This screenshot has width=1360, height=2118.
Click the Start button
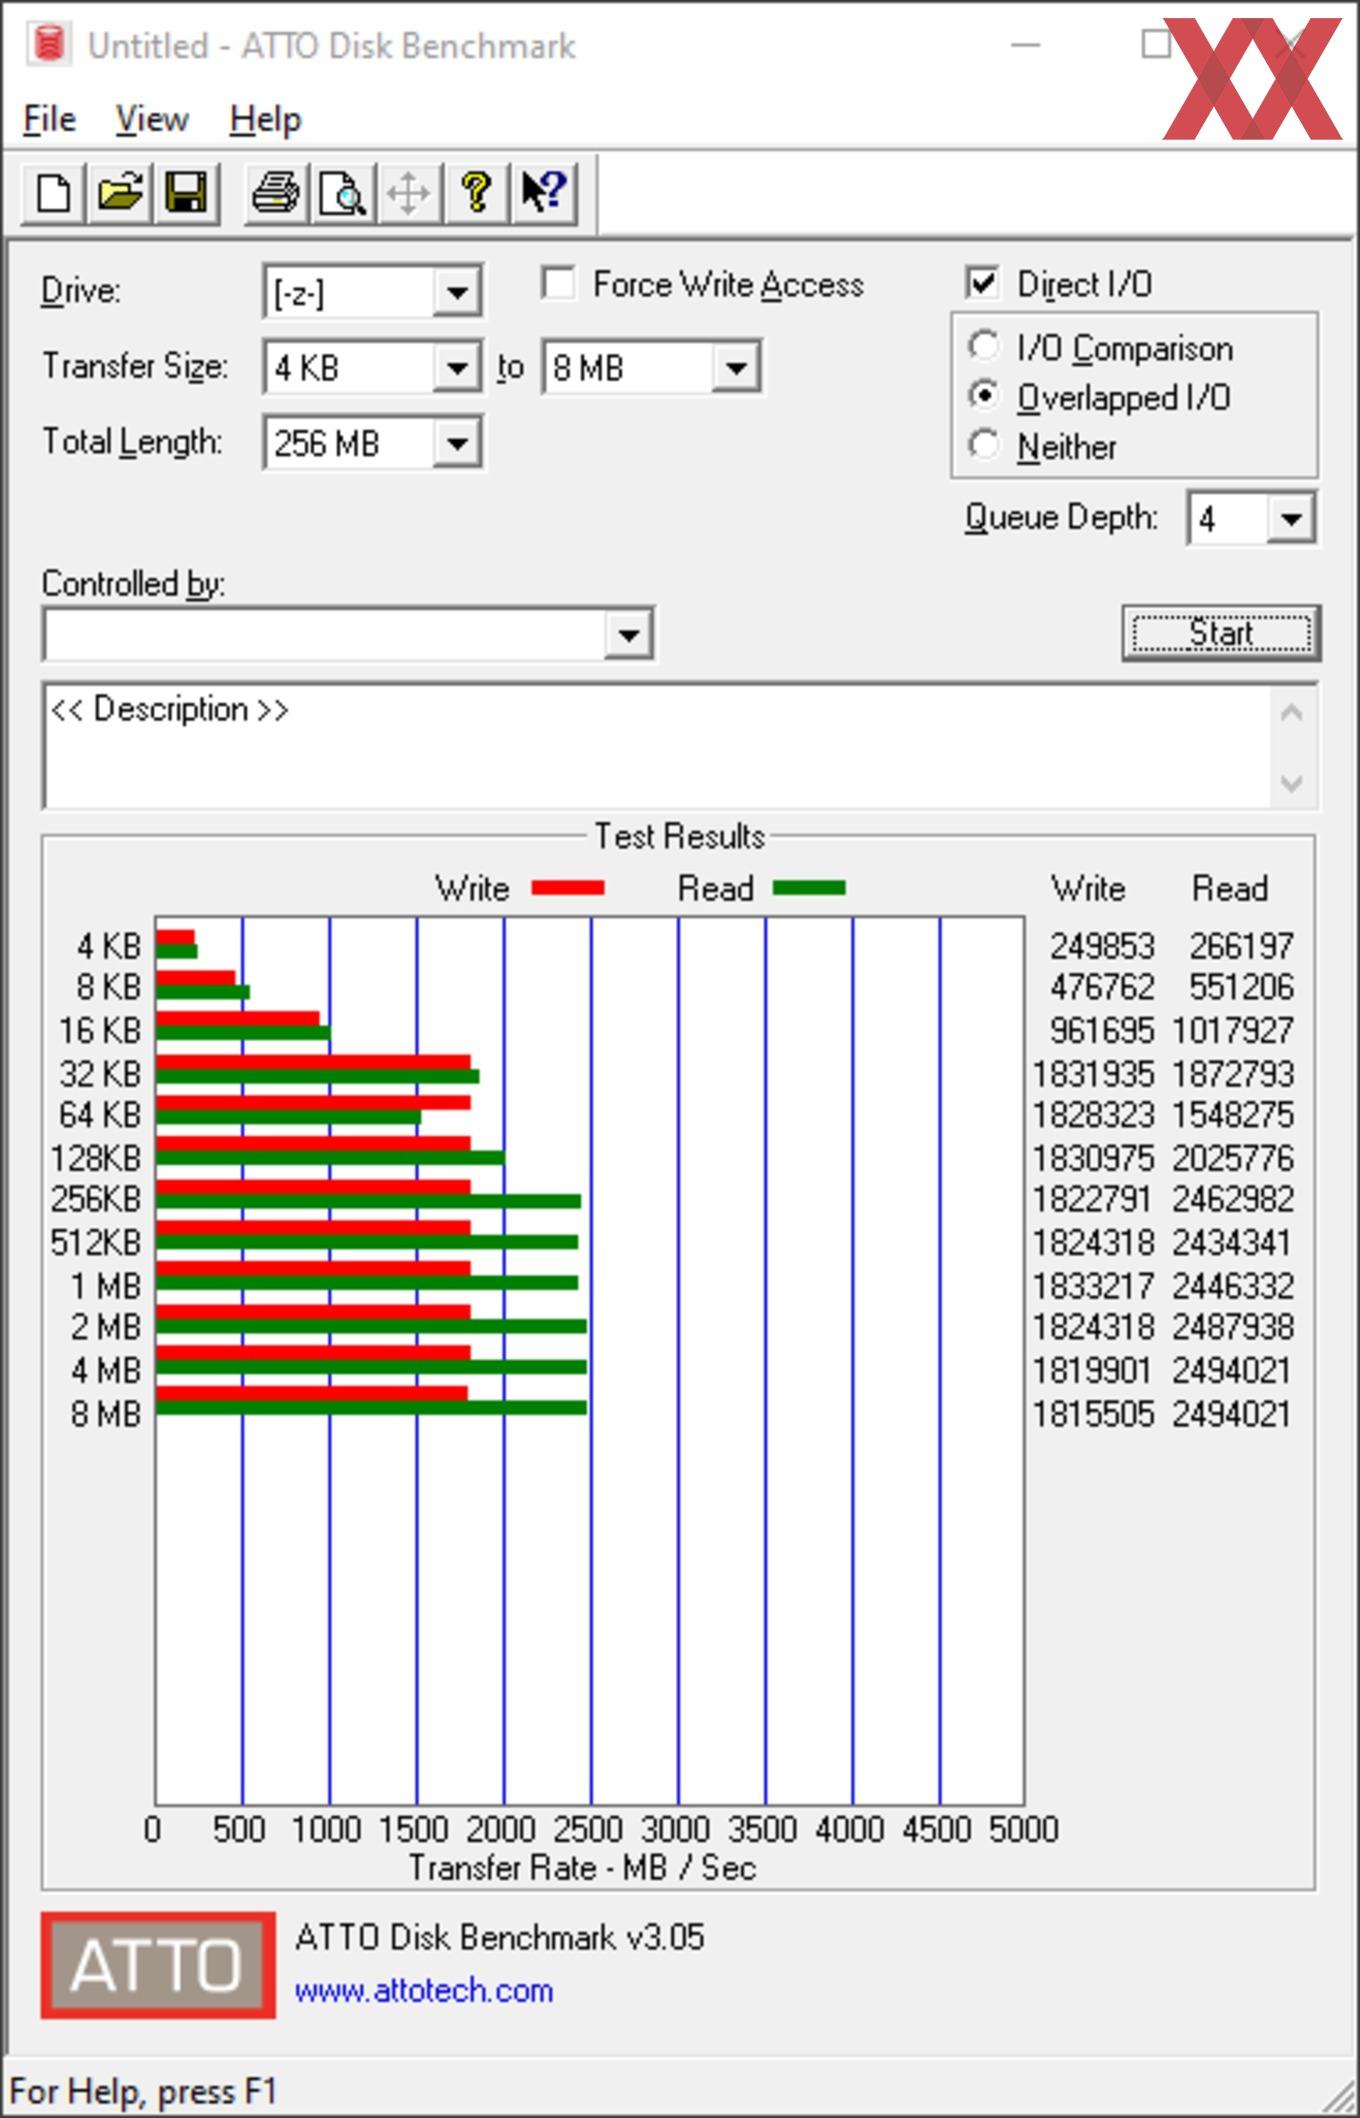pyautogui.click(x=1221, y=633)
